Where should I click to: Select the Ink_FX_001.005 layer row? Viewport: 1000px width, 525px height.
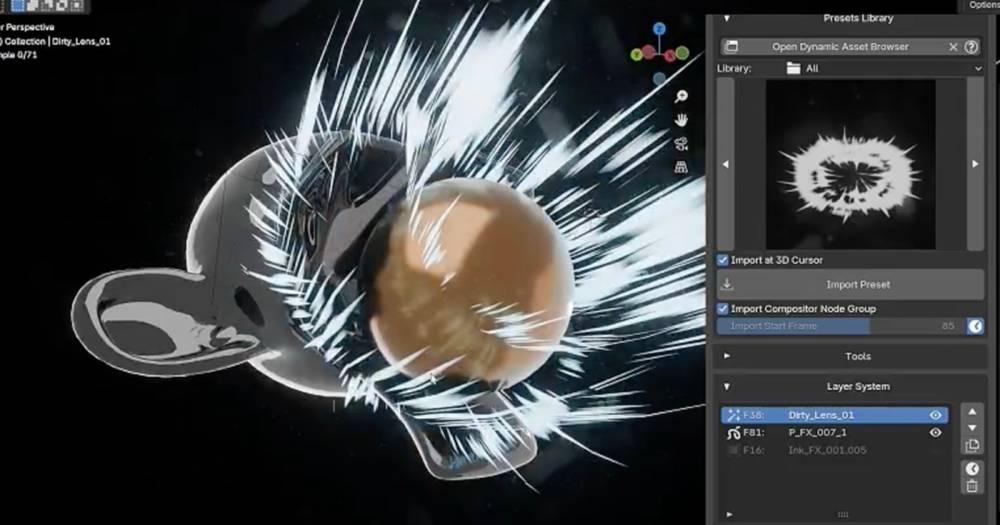[834, 450]
